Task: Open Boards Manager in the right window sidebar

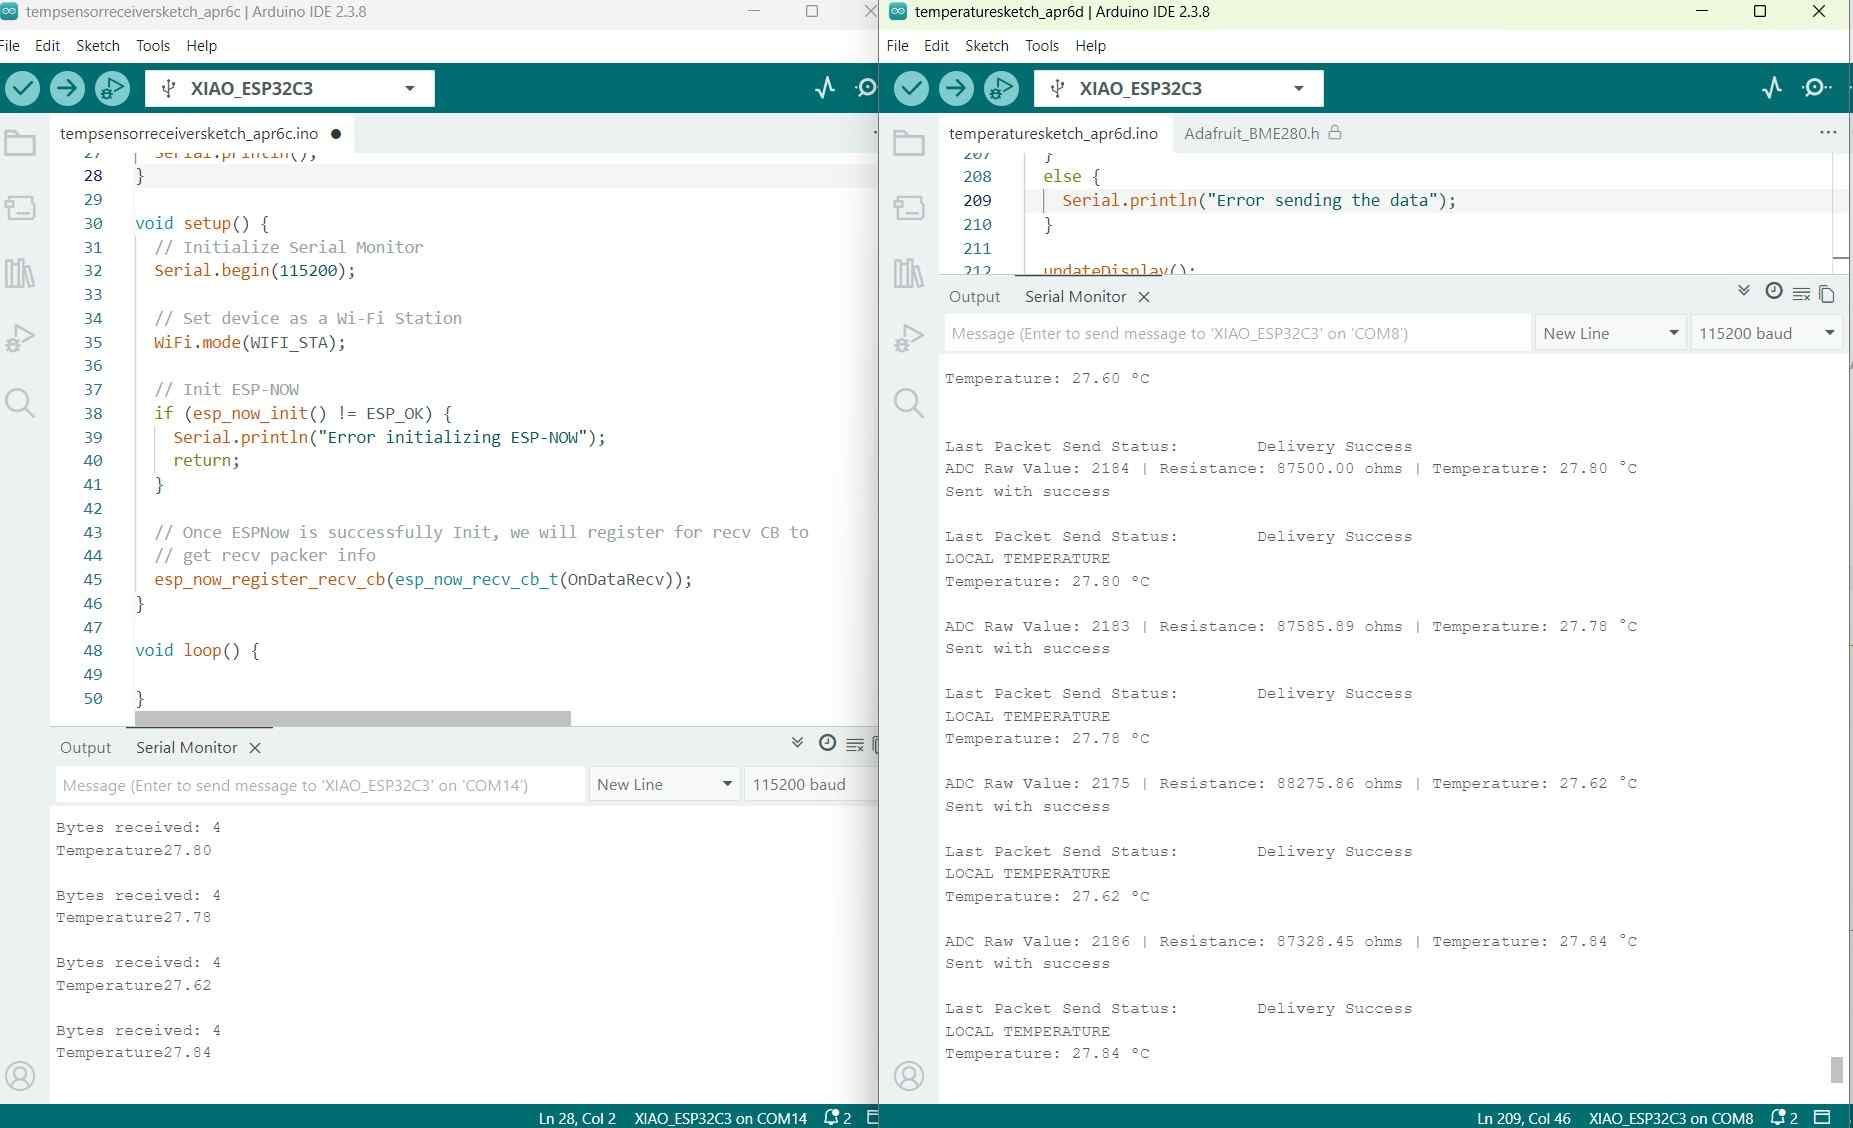Action: coord(909,208)
